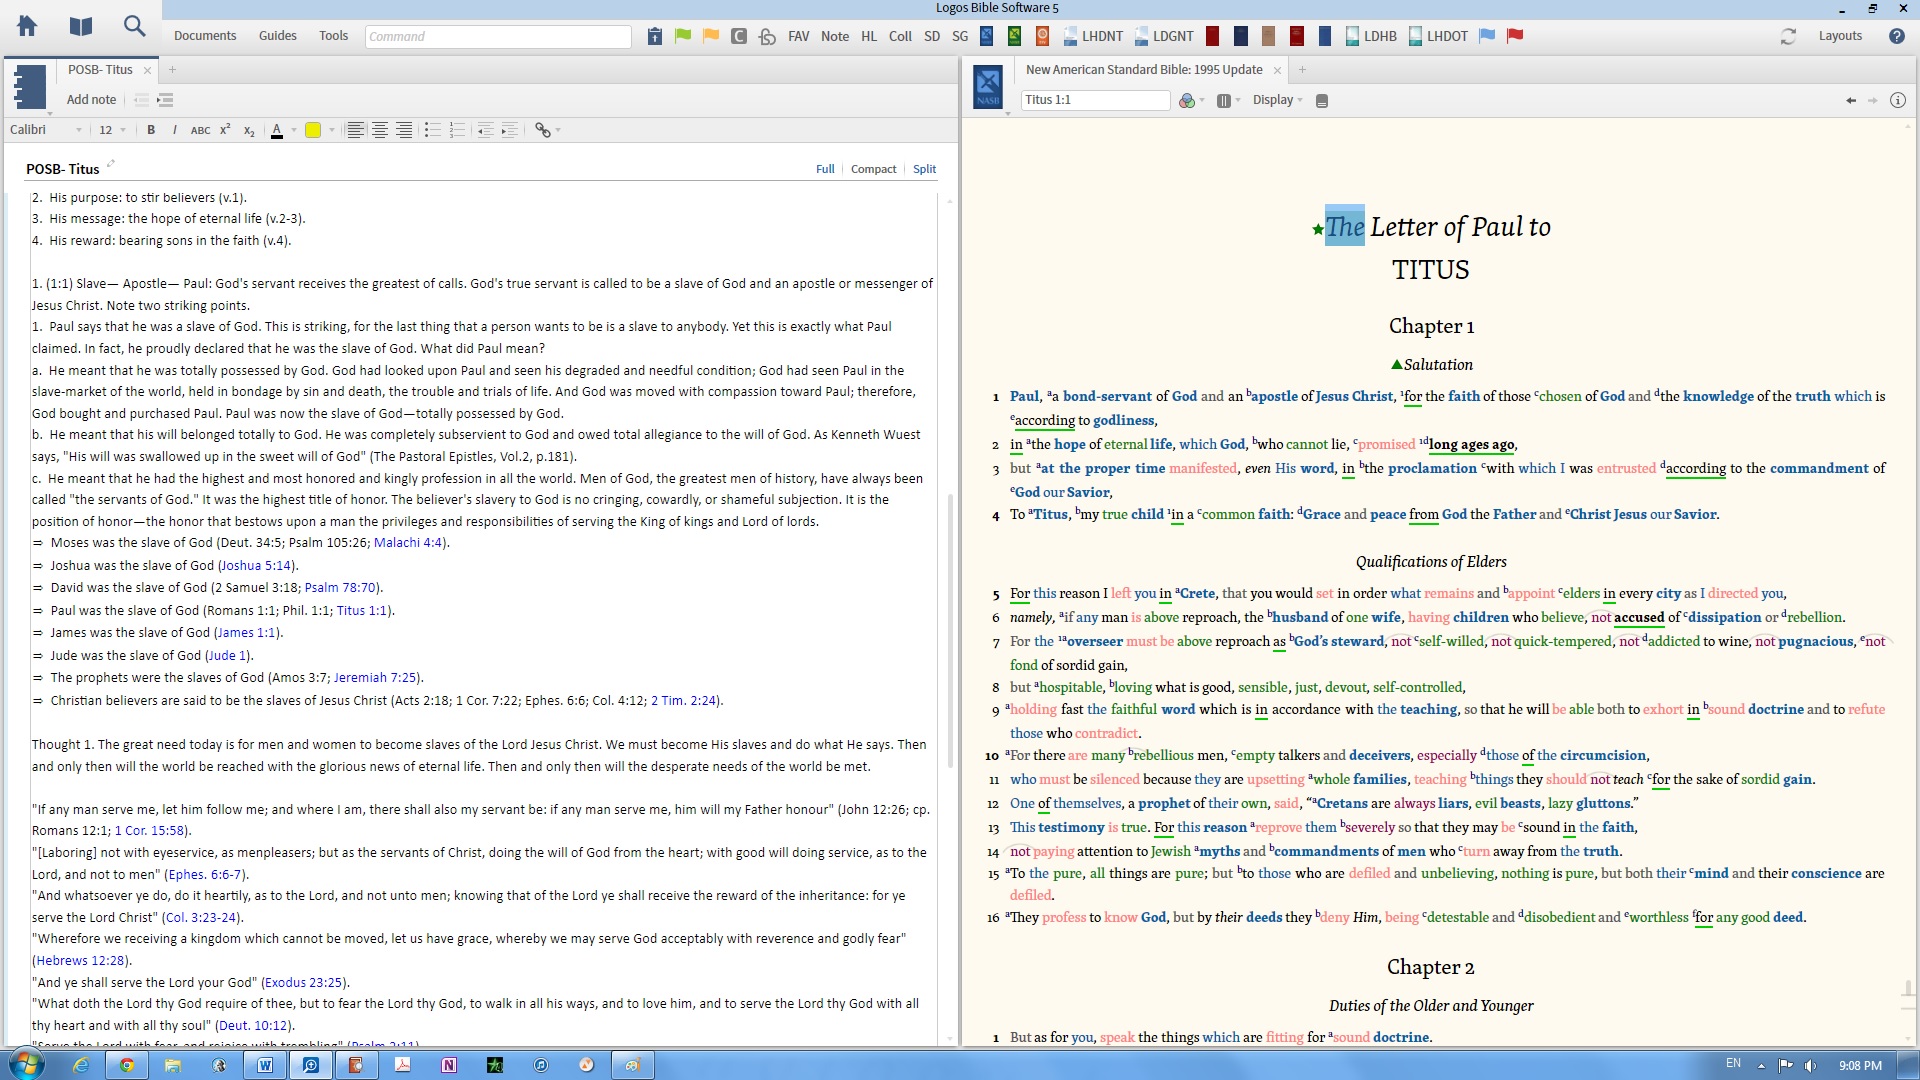Click the Titus 1:1 reference box
This screenshot has height=1080, width=1920.
coord(1095,100)
